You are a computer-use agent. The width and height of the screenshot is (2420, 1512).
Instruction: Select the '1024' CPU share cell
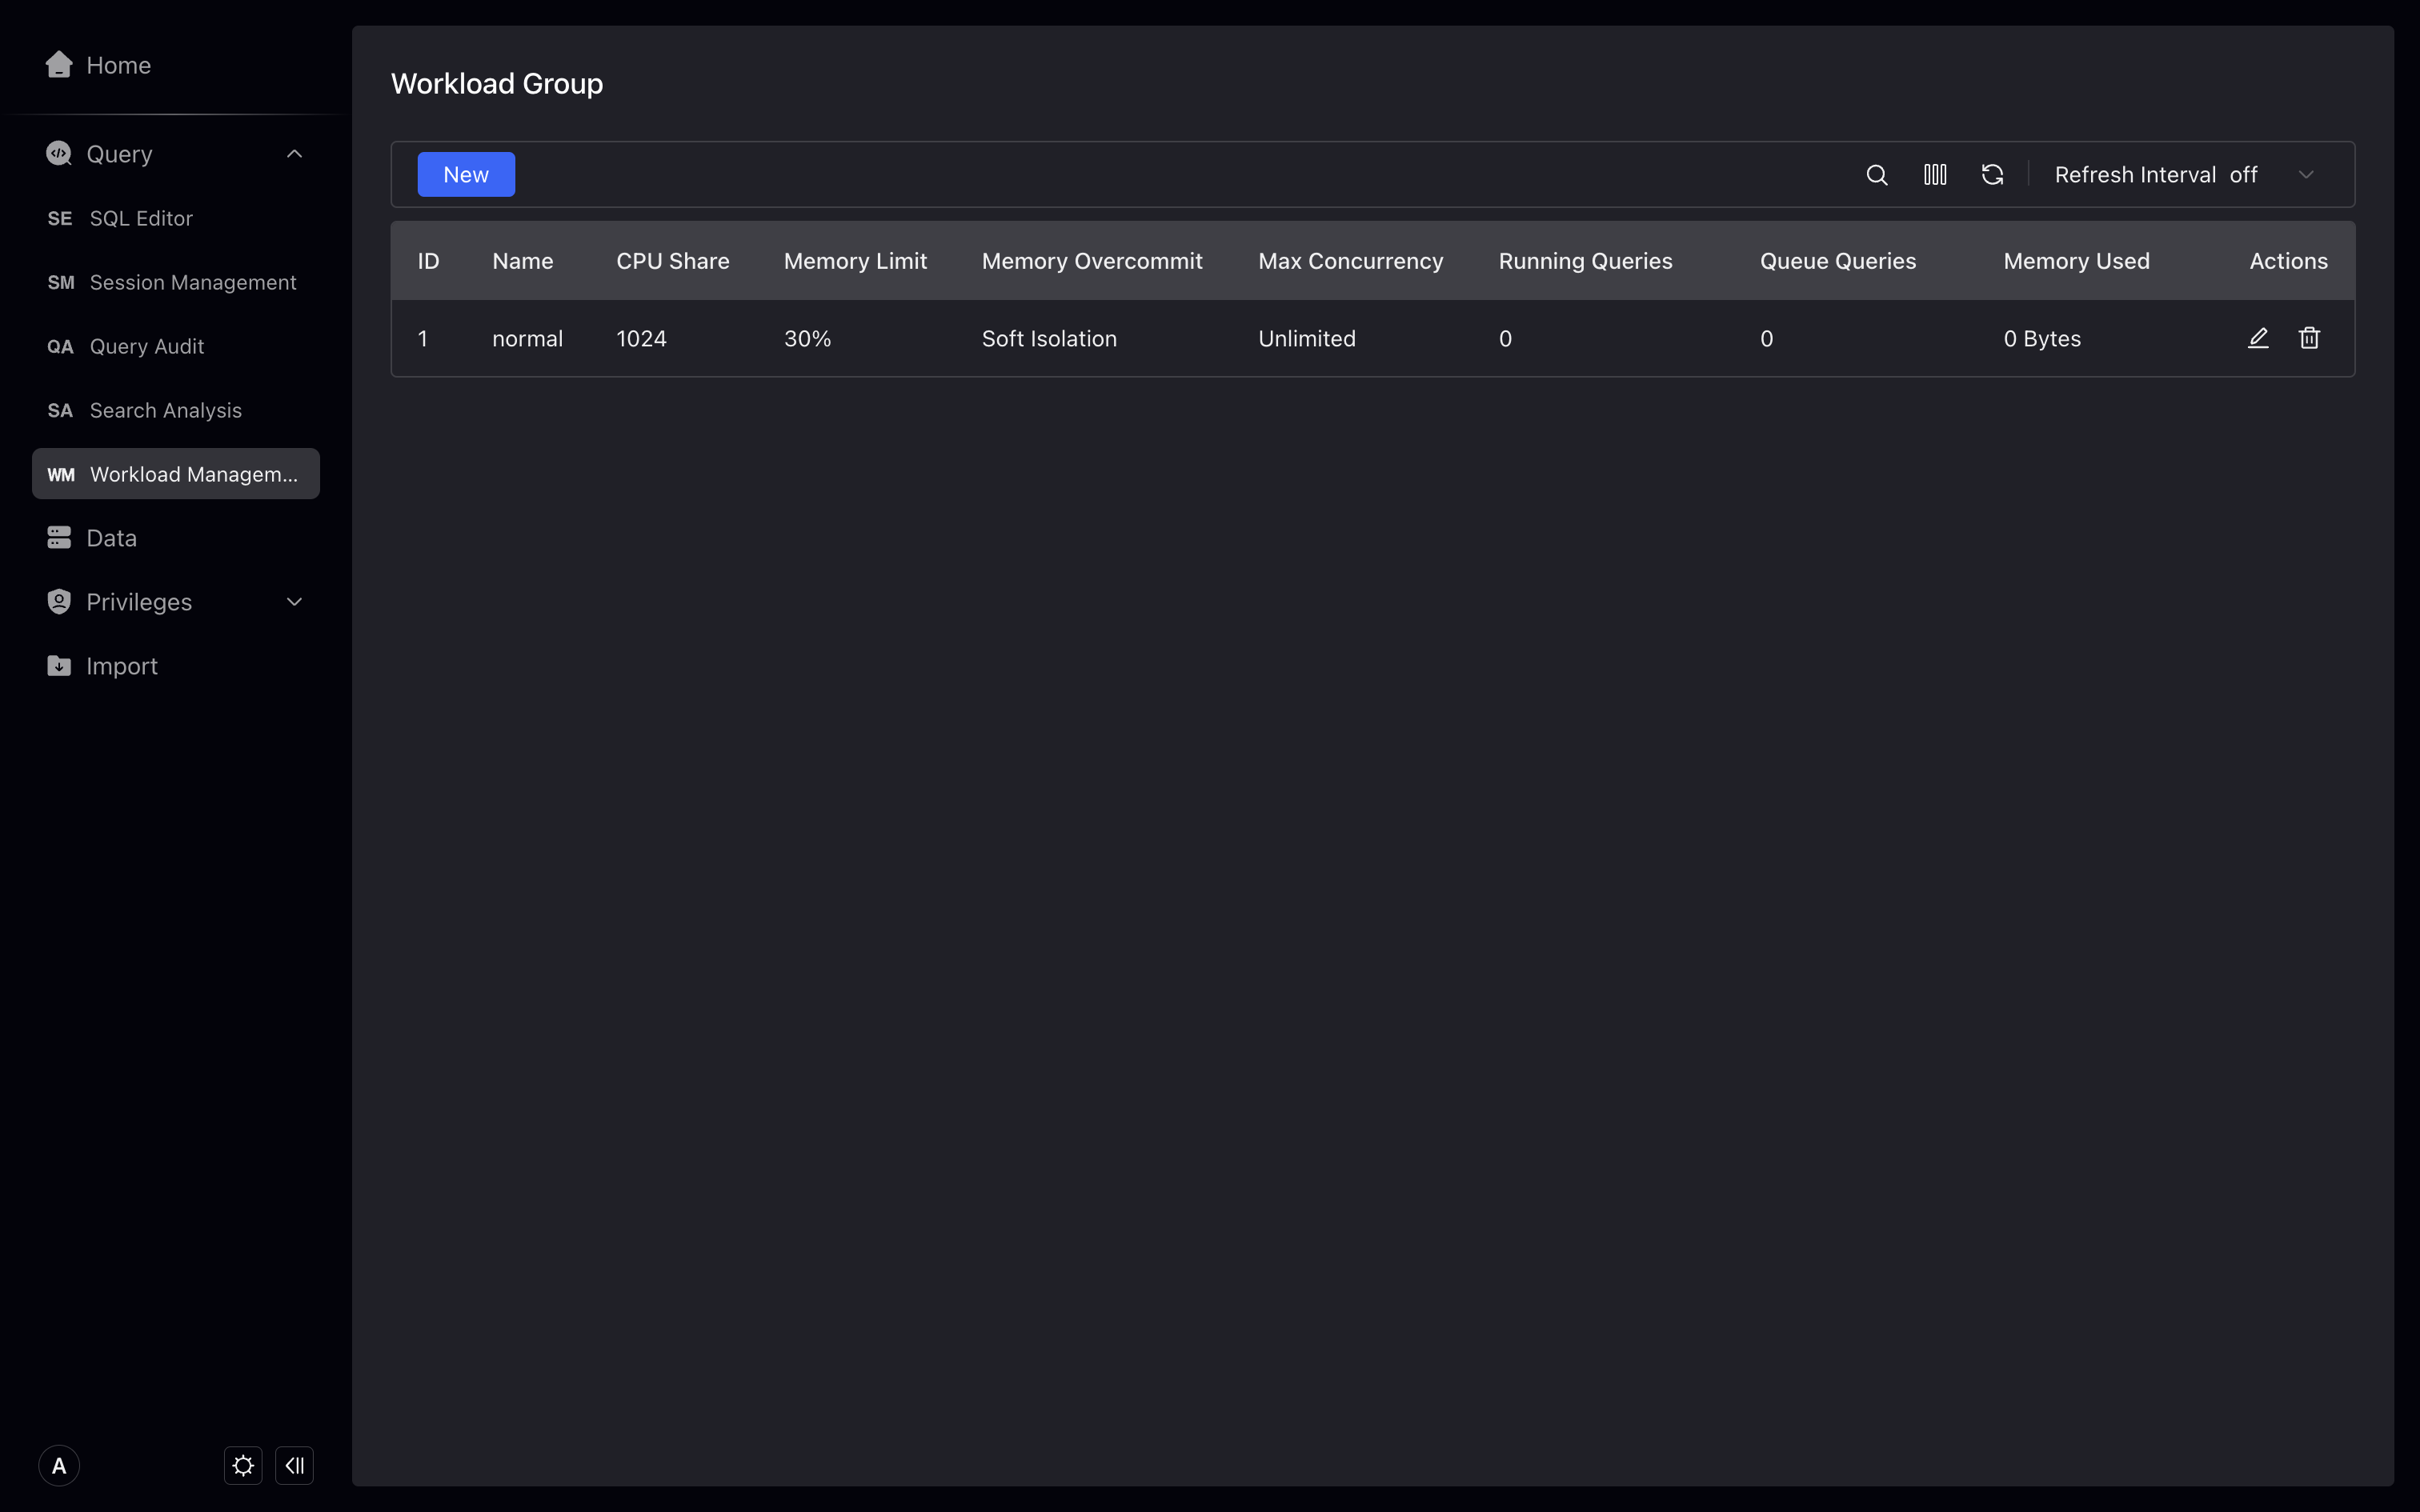click(641, 339)
